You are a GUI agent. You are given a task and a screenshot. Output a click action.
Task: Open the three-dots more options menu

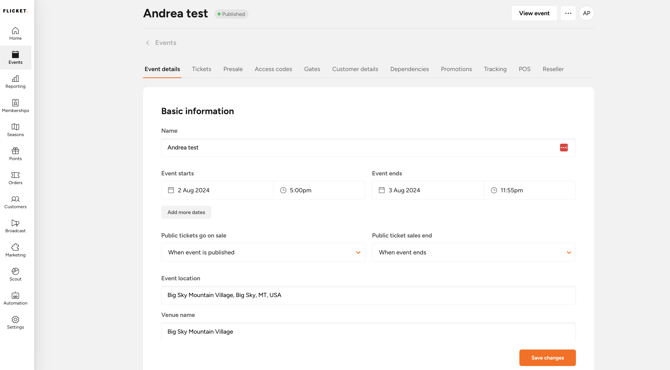click(x=568, y=13)
